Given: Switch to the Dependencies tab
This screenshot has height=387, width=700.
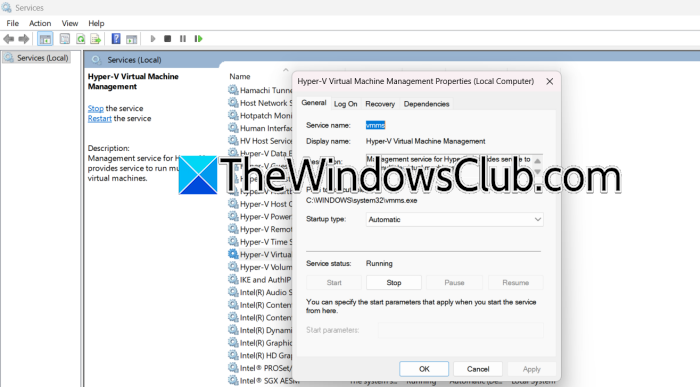Looking at the screenshot, I should [426, 104].
